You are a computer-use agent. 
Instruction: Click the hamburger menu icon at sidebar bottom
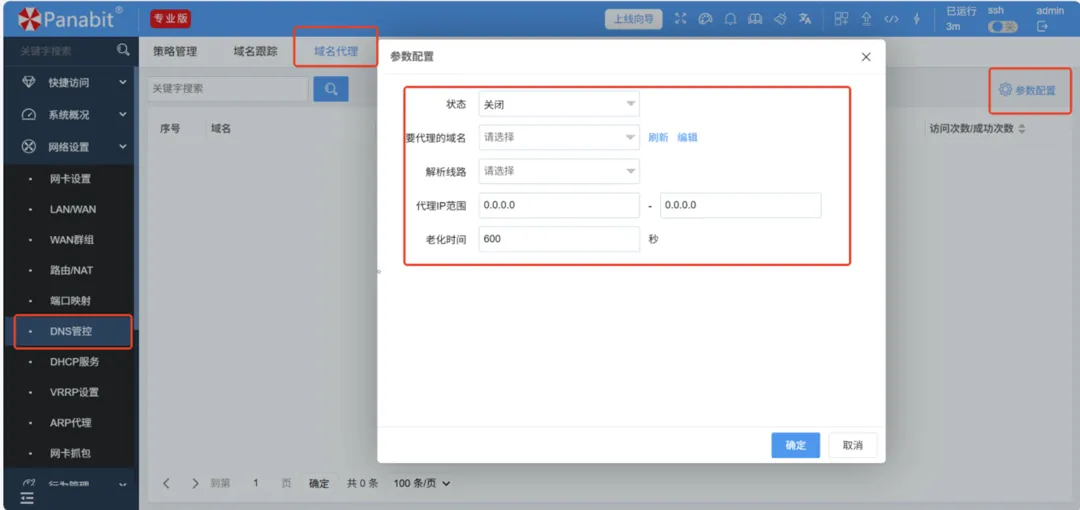(x=27, y=497)
